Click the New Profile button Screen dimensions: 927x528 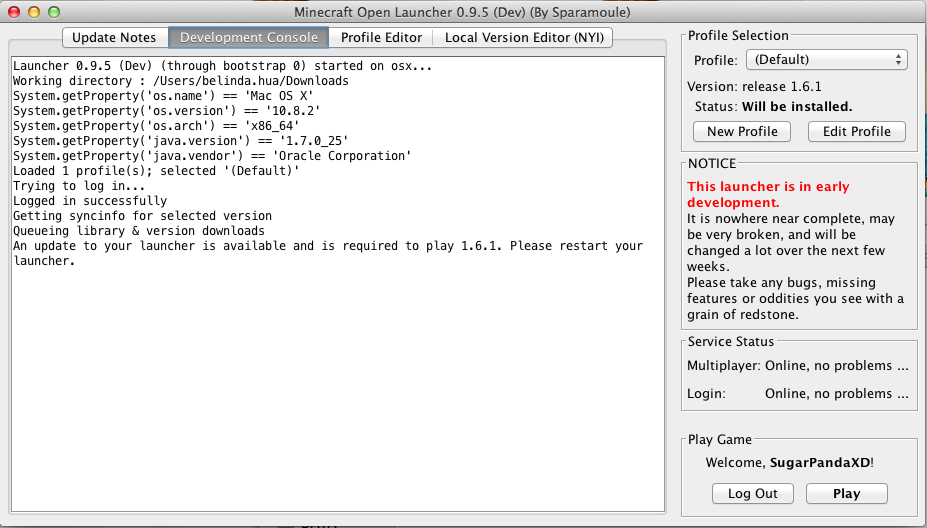click(742, 131)
